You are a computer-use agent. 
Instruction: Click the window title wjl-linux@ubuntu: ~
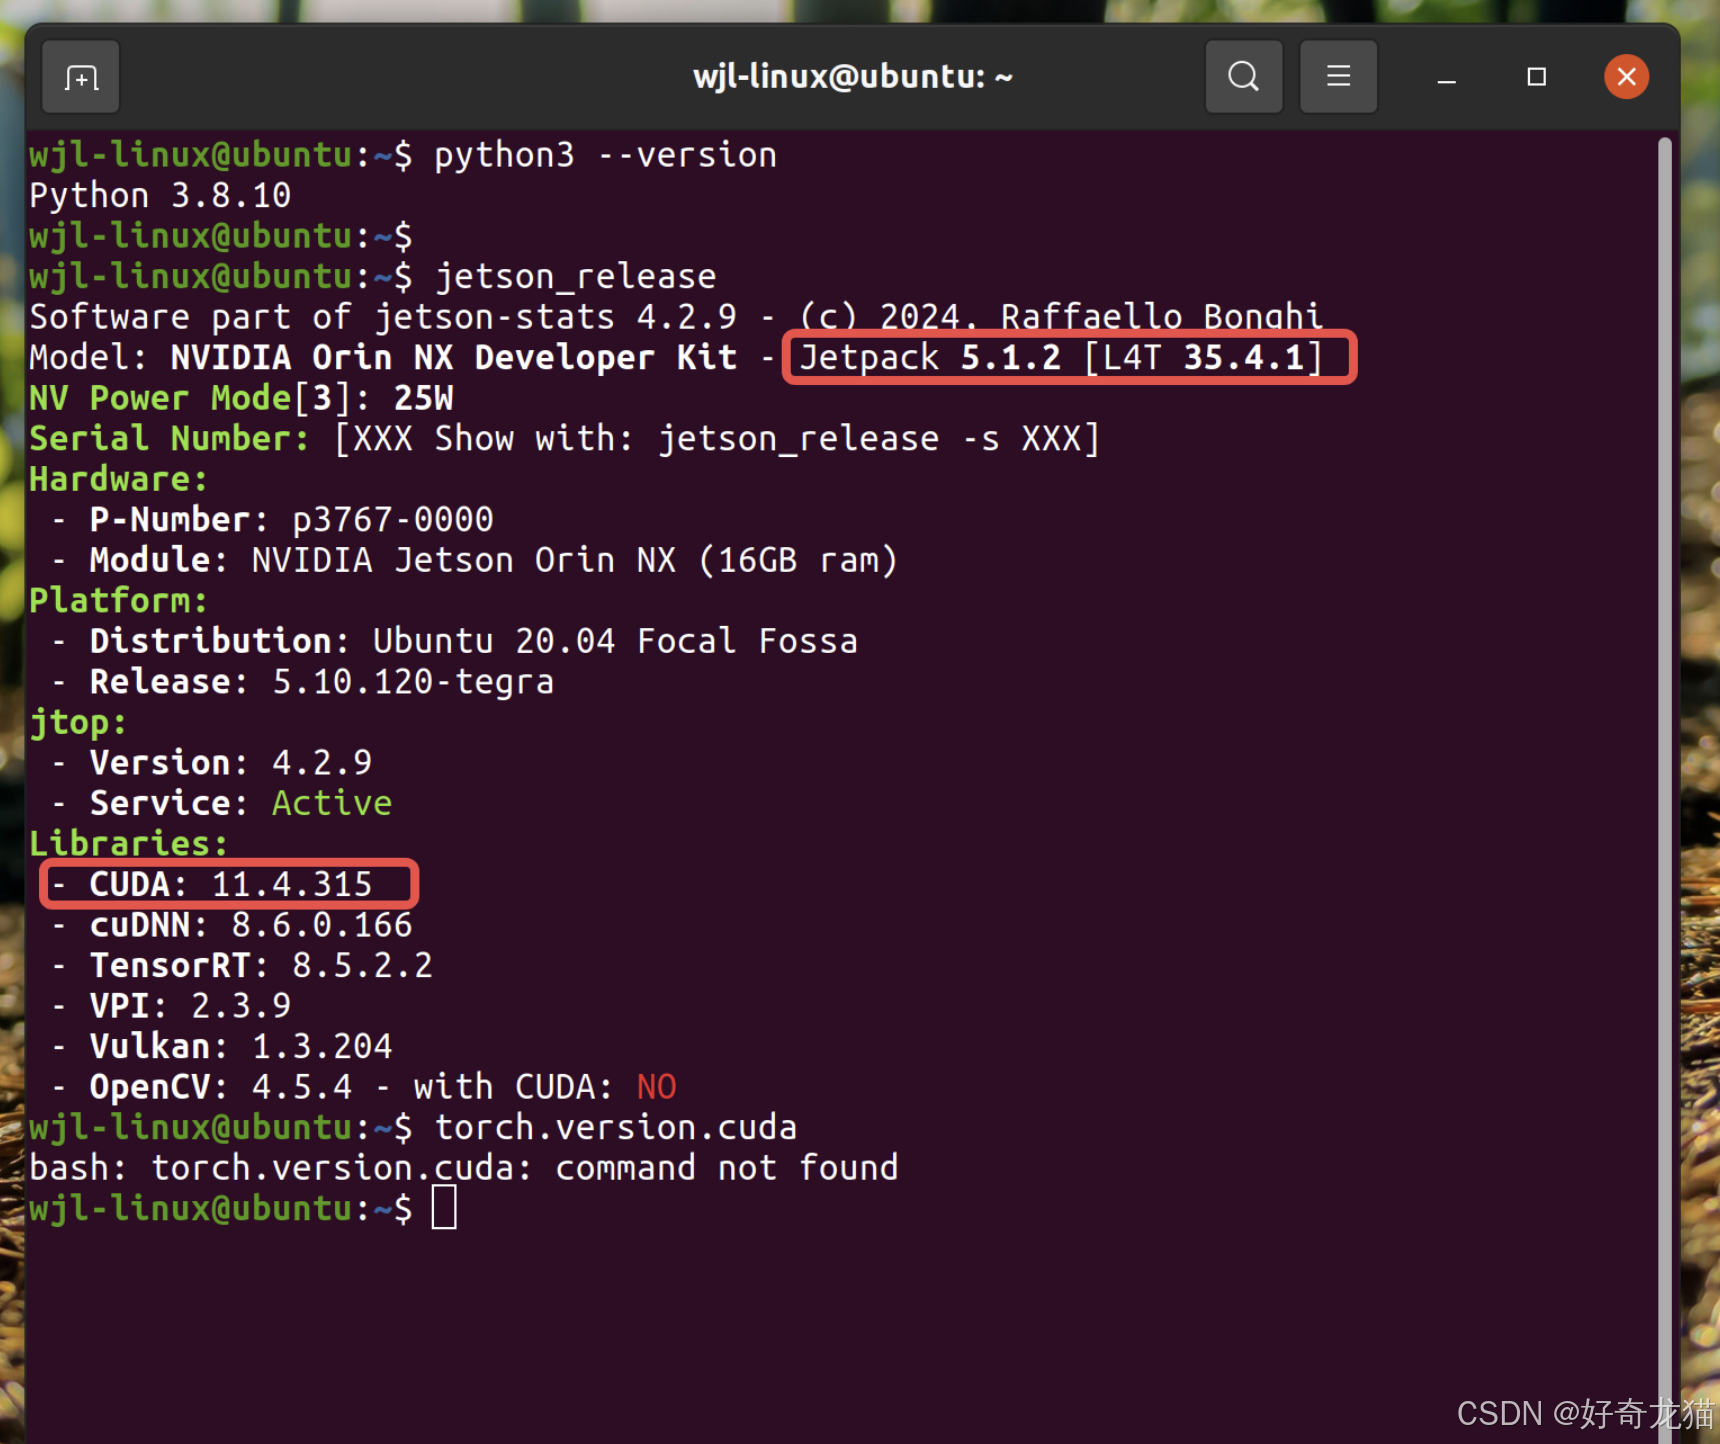(853, 77)
